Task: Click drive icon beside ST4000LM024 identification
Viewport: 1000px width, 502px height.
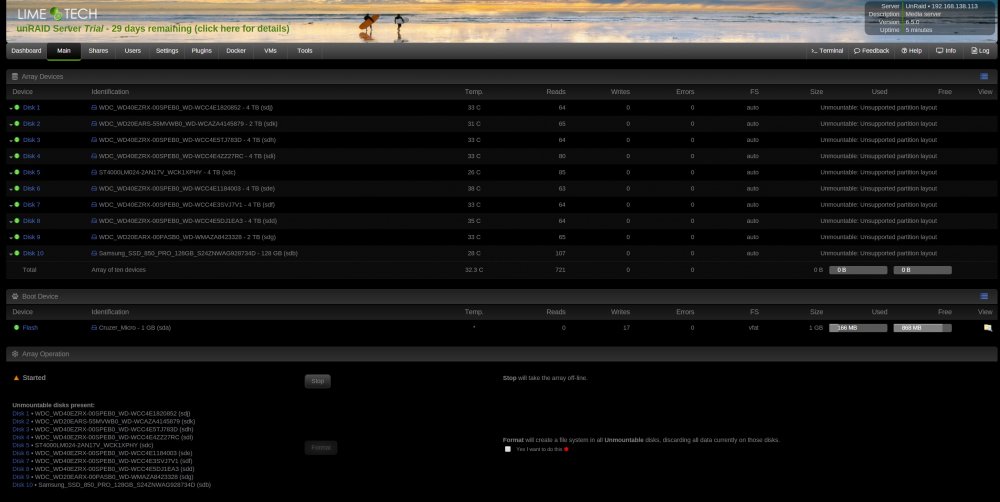Action: pyautogui.click(x=94, y=172)
